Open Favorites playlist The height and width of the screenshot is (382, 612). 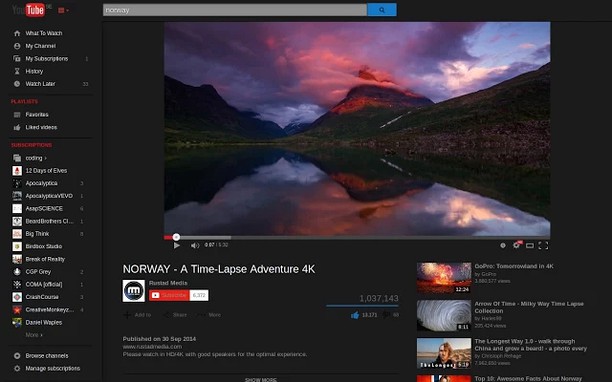click(37, 115)
